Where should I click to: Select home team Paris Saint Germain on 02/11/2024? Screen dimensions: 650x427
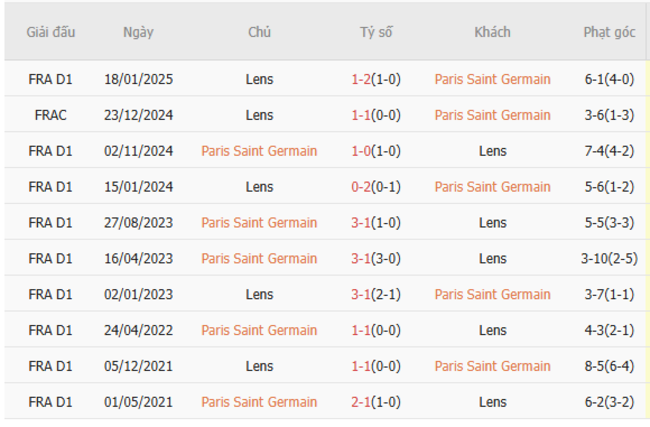pyautogui.click(x=259, y=151)
